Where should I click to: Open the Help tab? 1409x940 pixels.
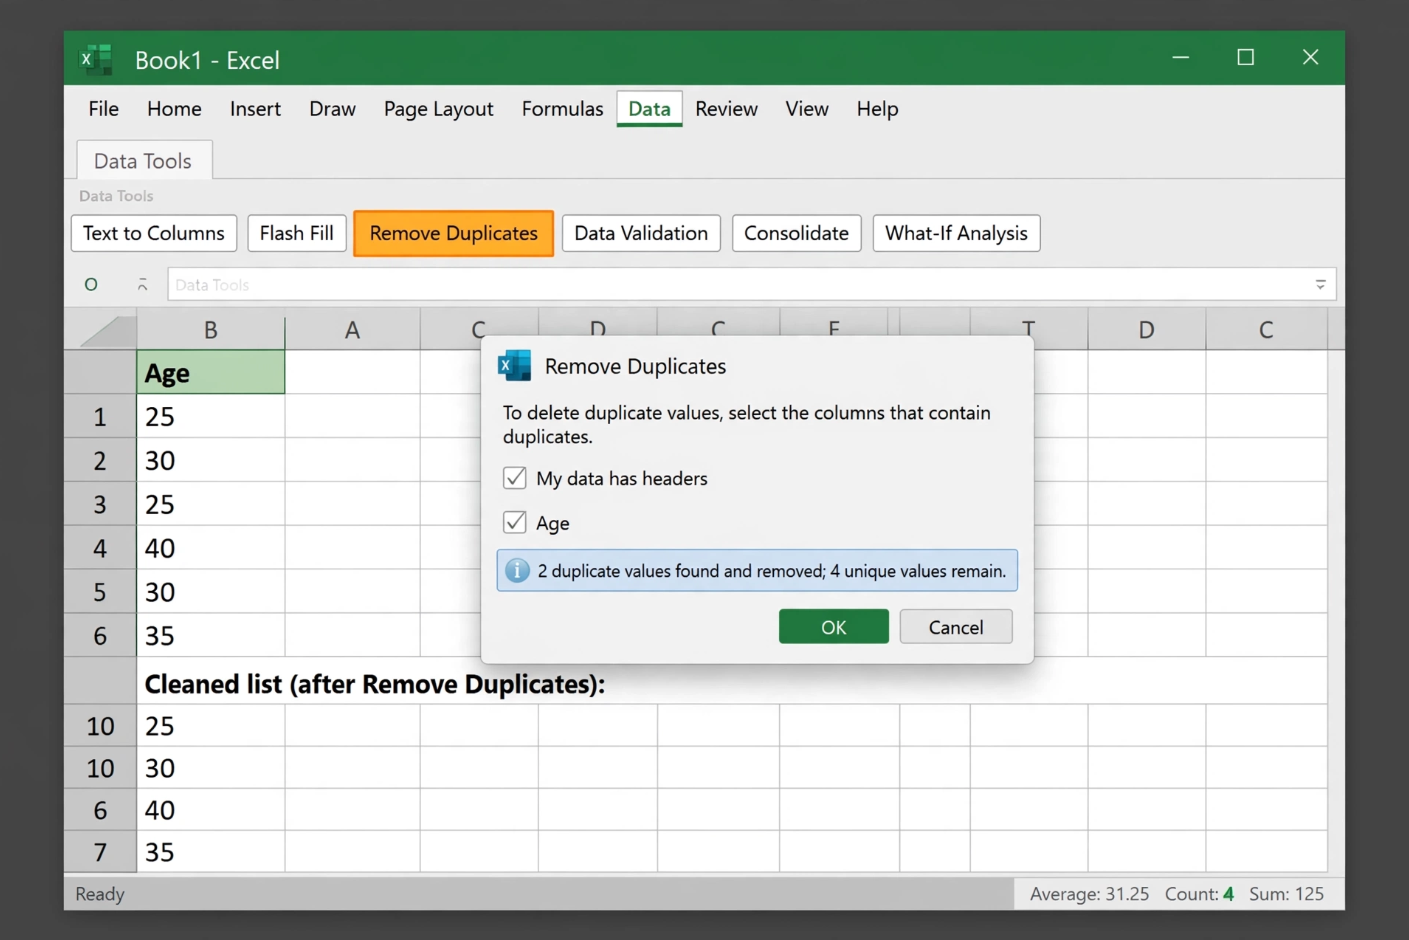[x=877, y=109]
